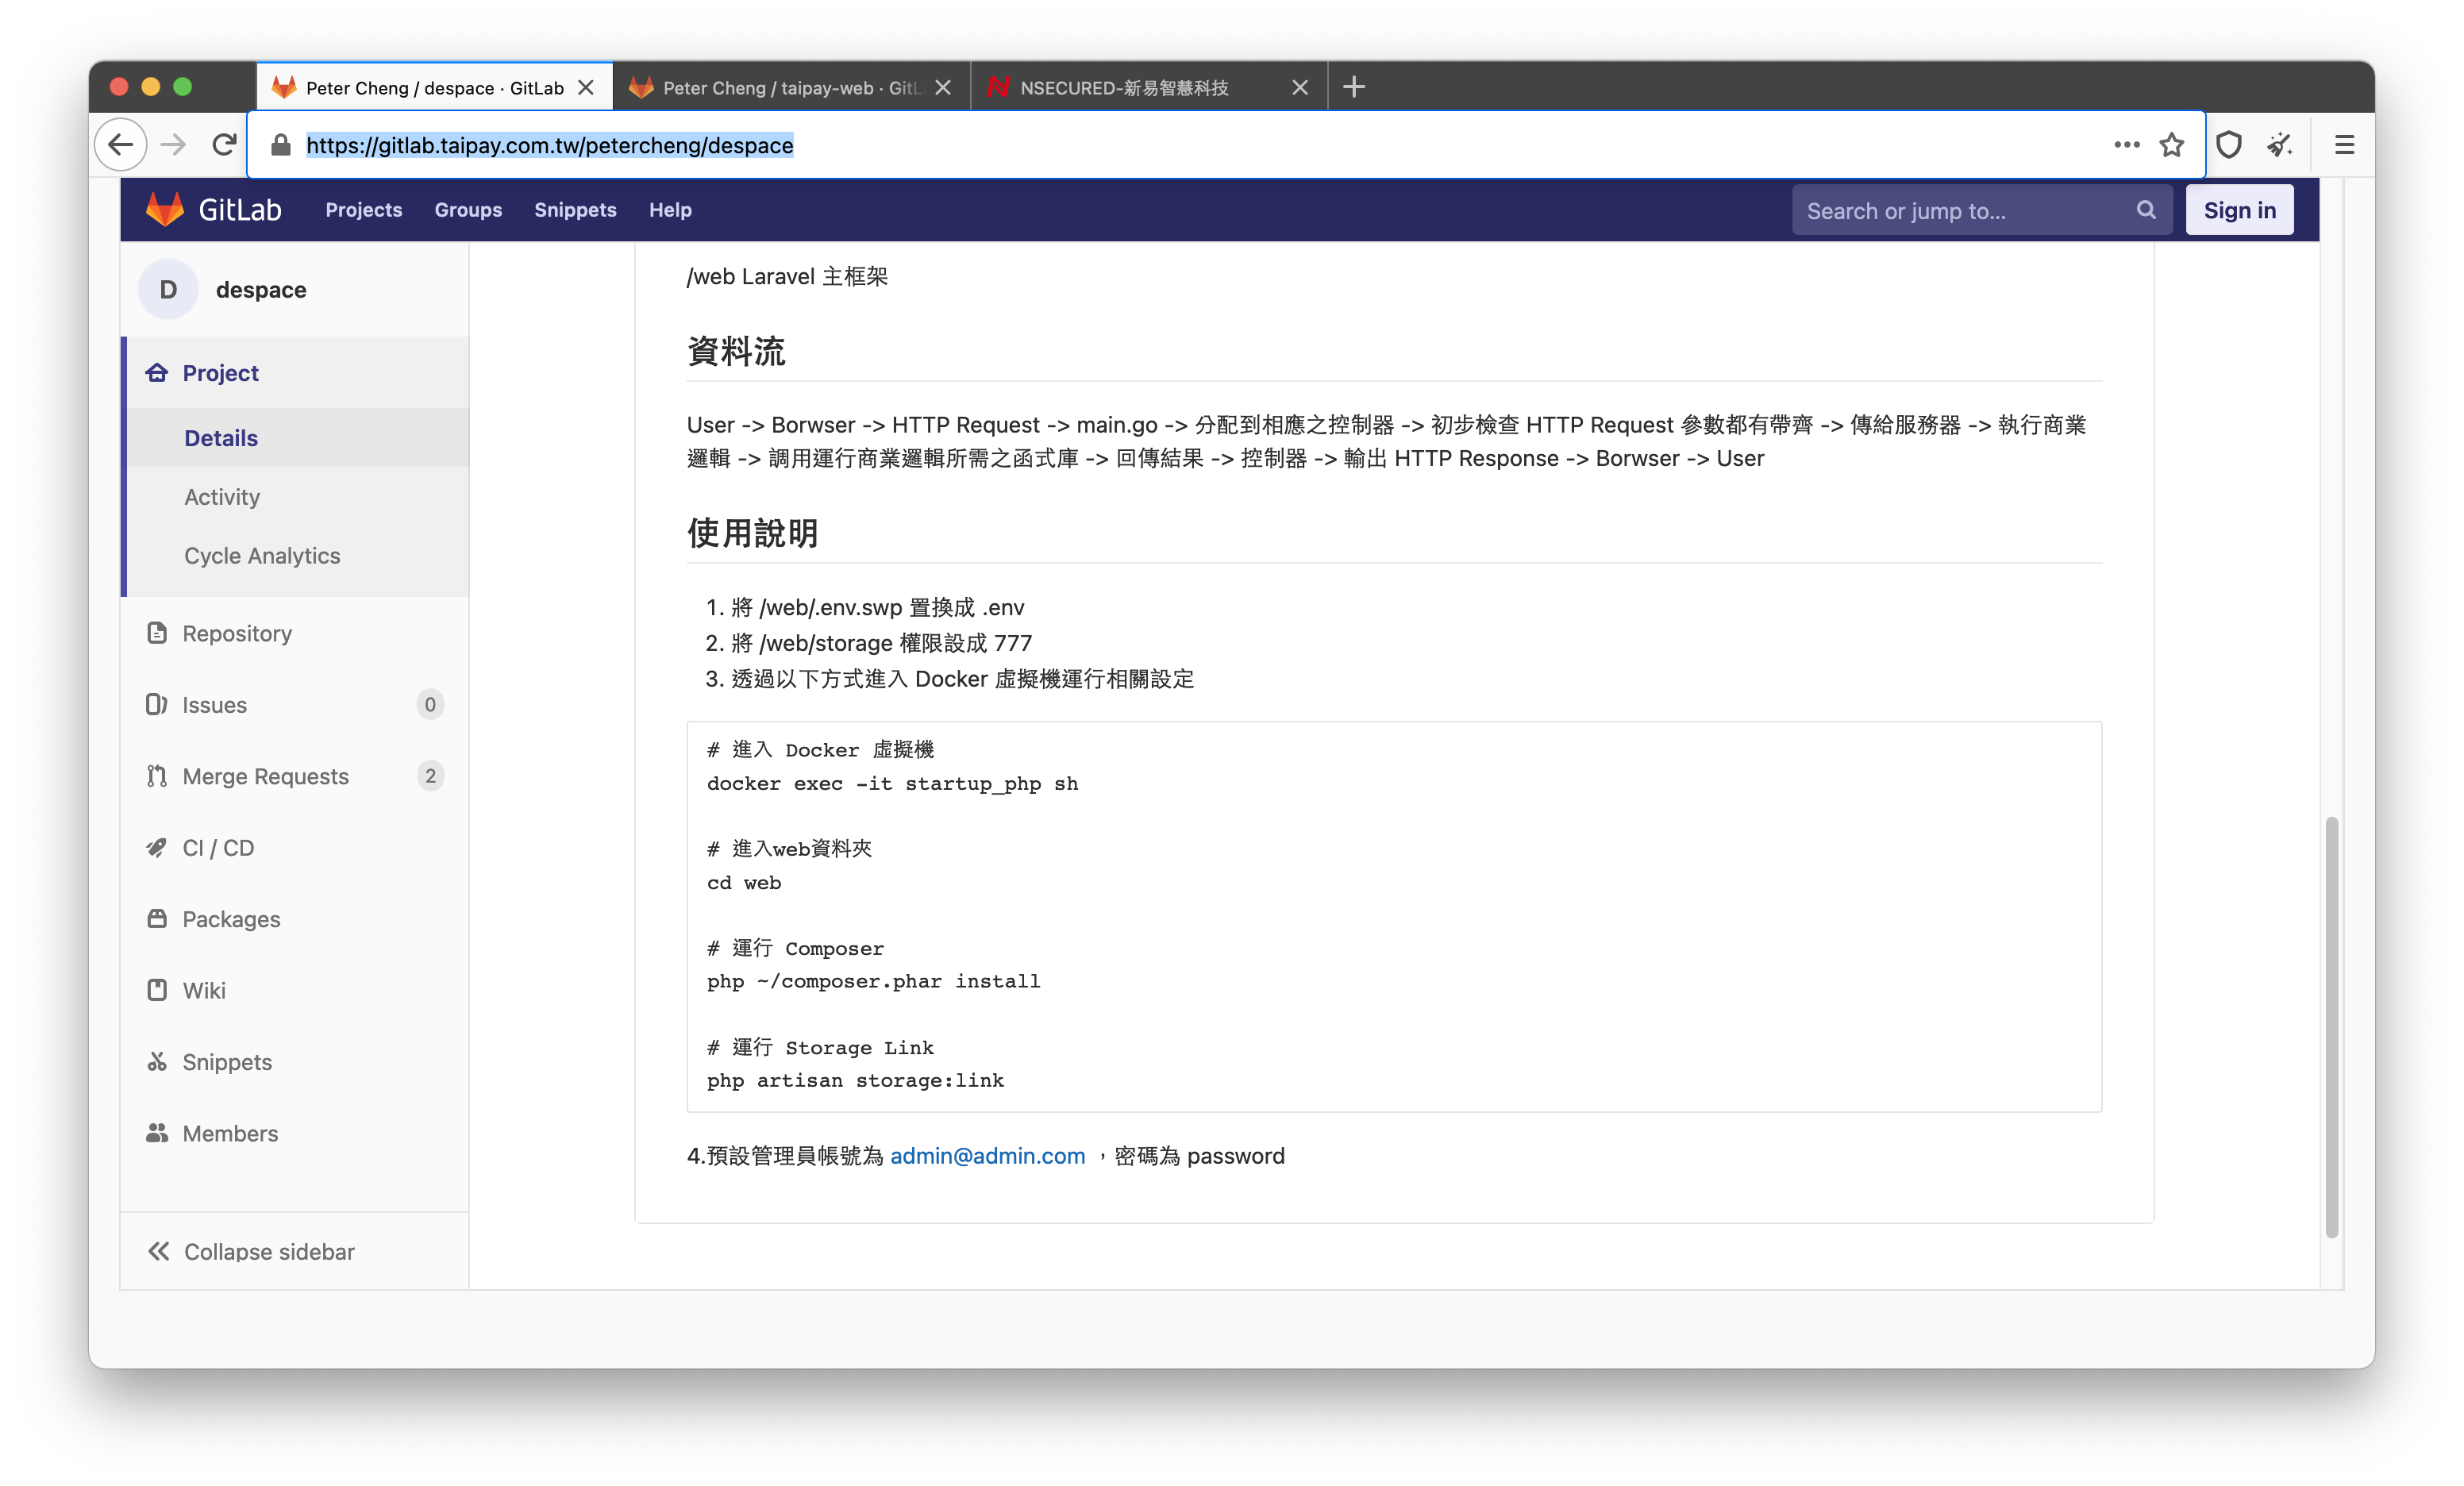Open the Project sidebar section
2464x1486 pixels.
(297, 373)
